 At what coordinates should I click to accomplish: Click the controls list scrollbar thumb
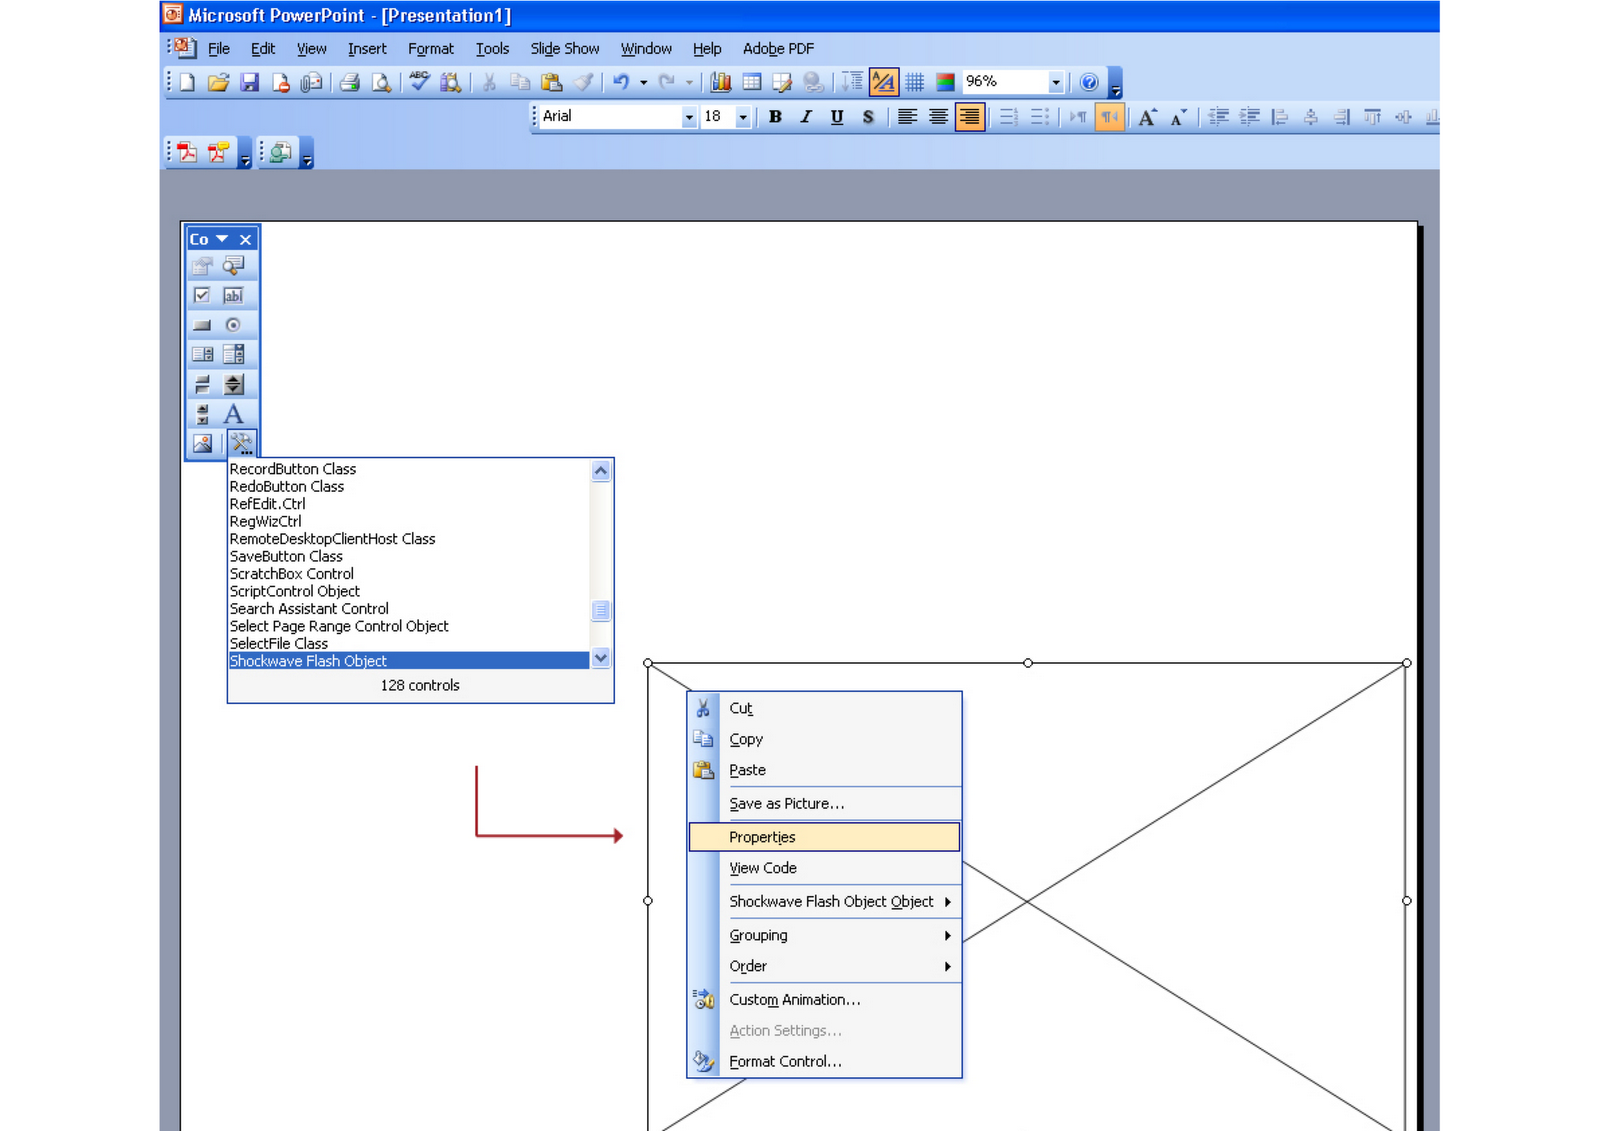point(601,611)
